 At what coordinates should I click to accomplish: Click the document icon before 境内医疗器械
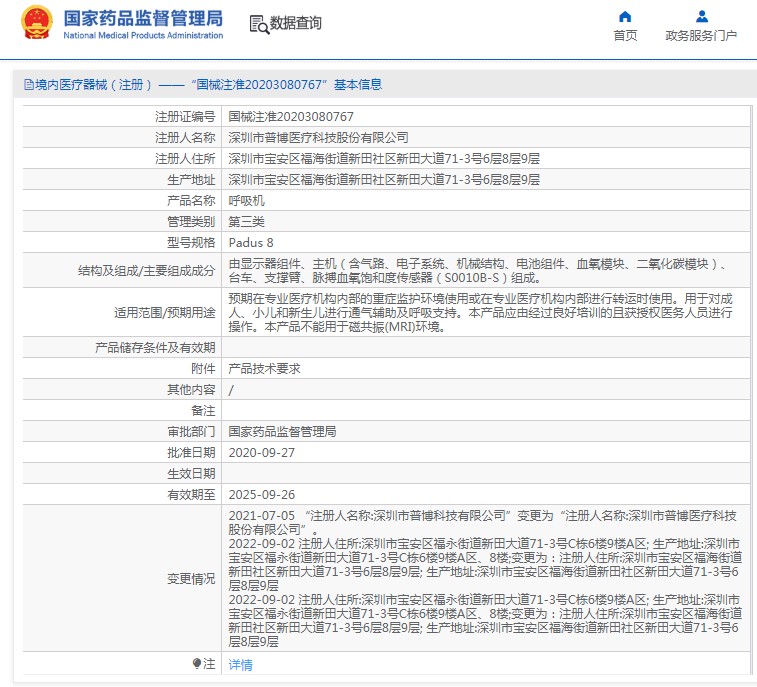29,85
